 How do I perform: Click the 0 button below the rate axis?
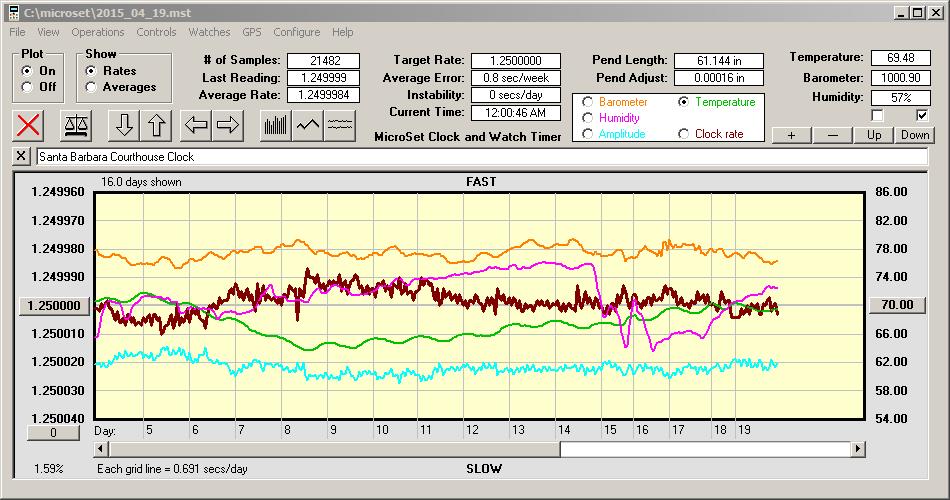tap(53, 433)
